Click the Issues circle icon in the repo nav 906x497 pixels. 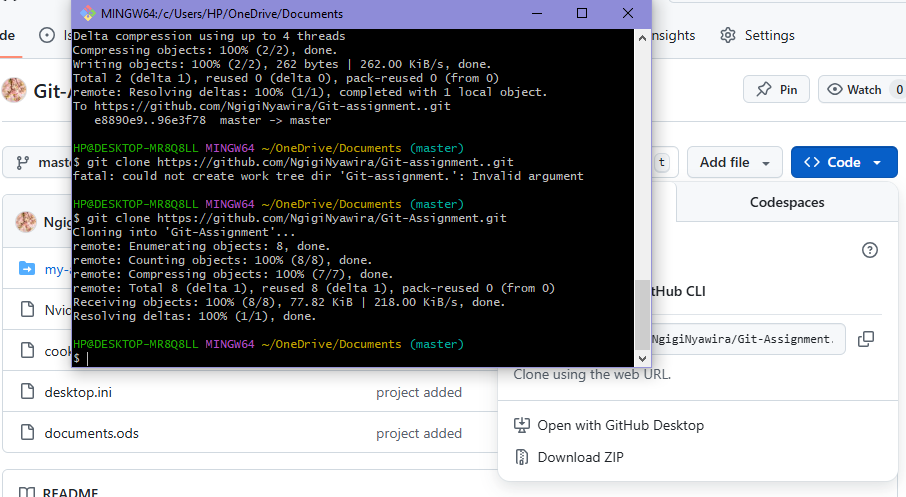pos(47,35)
